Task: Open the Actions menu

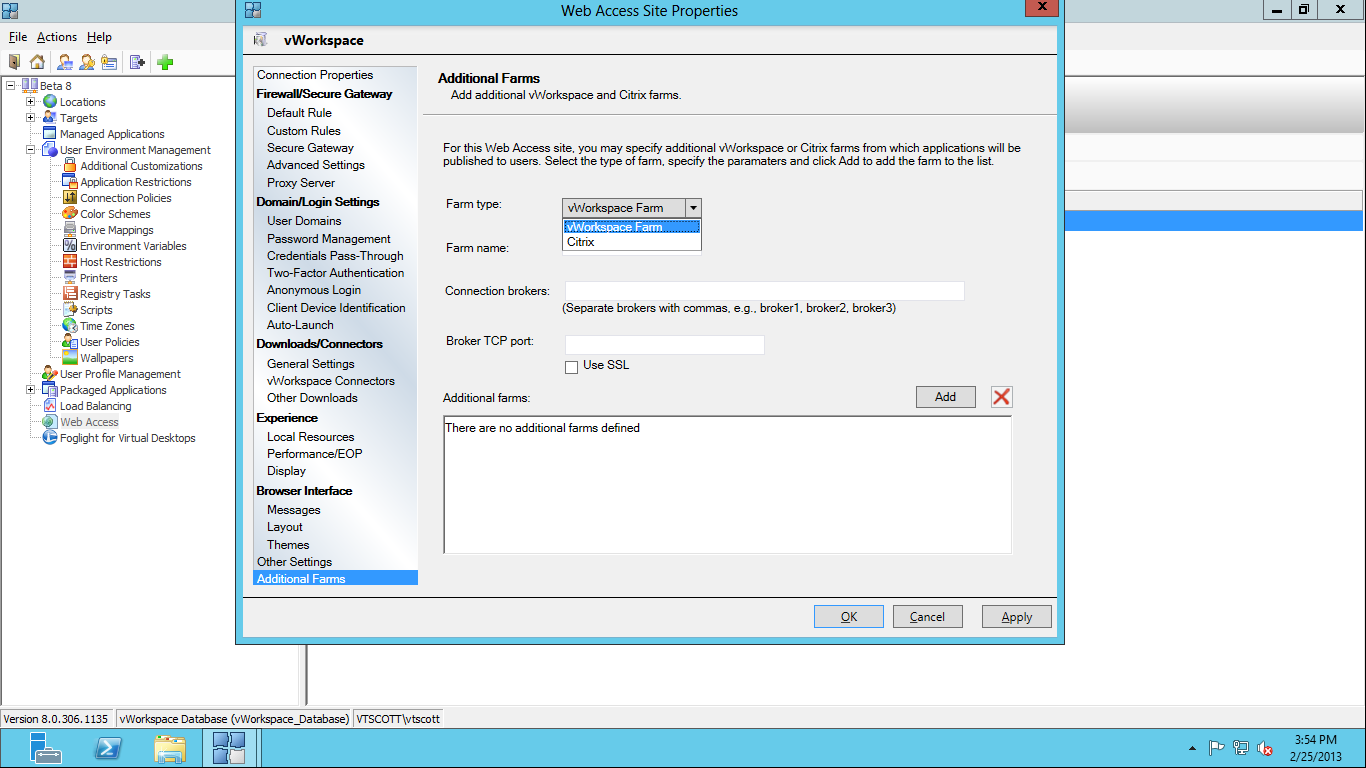Action: coord(56,37)
